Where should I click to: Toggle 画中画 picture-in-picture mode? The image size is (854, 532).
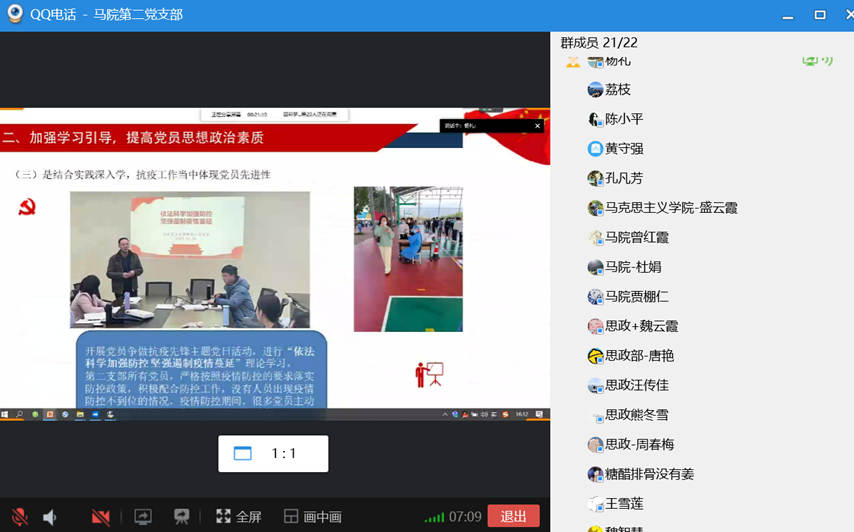312,517
